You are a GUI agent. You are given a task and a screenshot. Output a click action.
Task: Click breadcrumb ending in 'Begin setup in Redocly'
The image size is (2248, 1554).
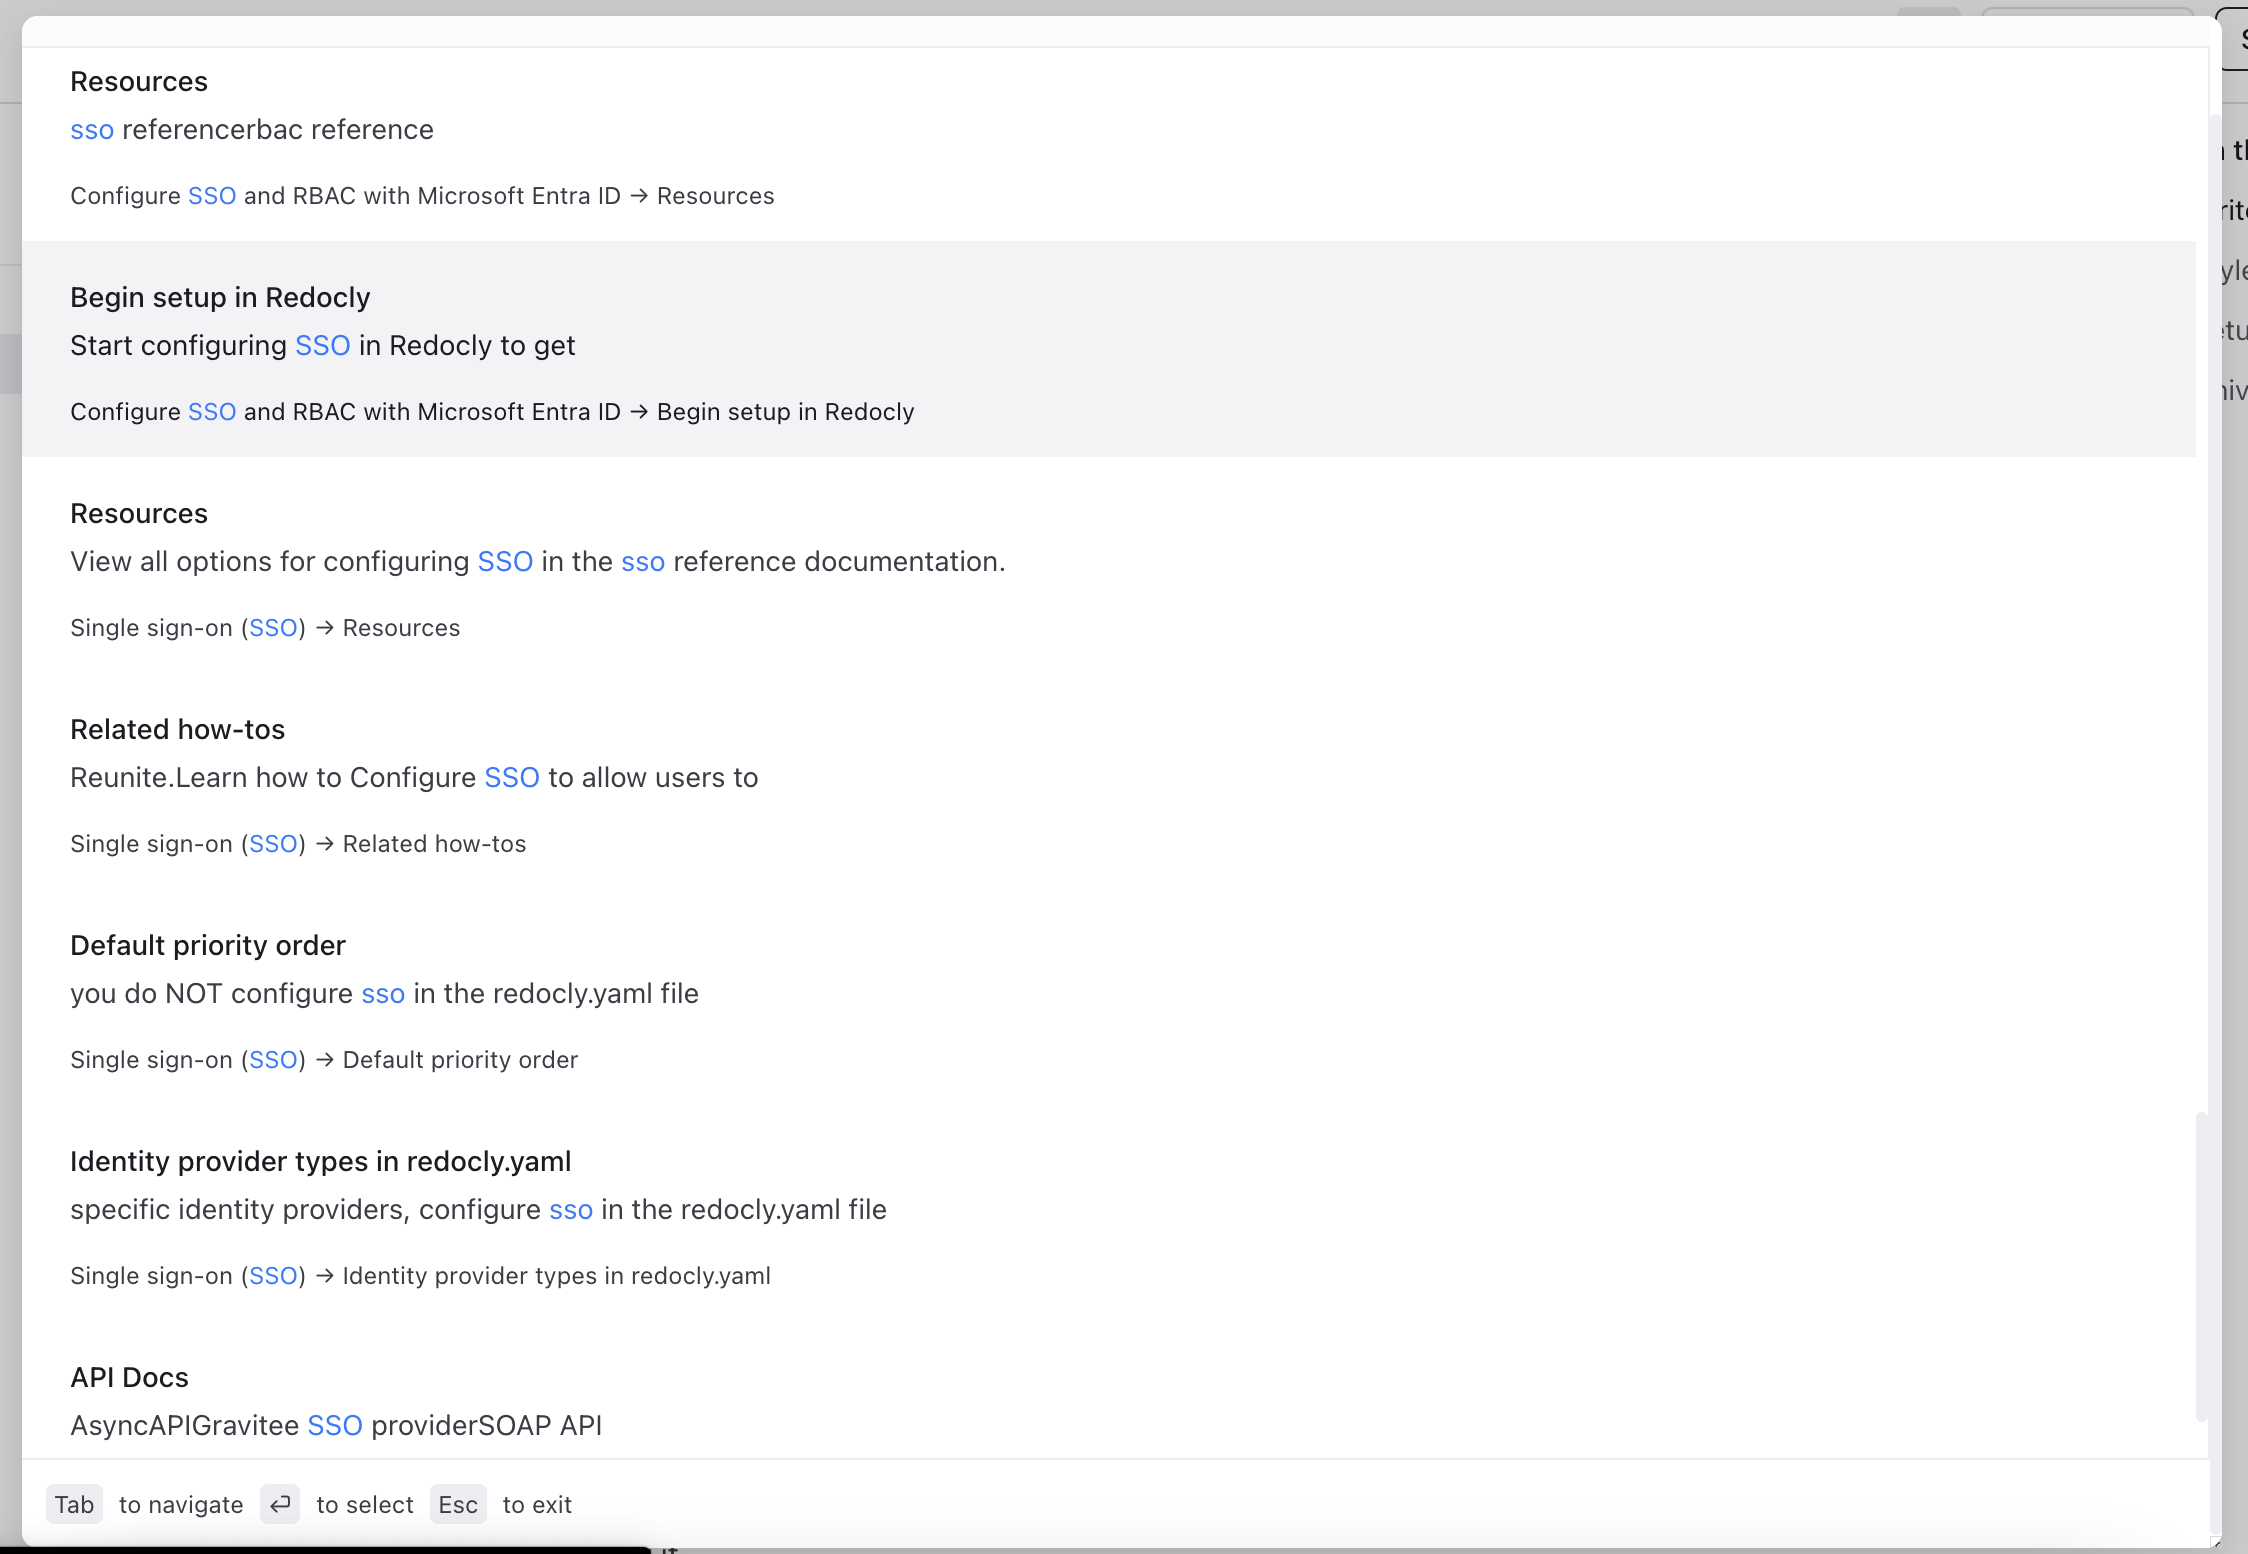point(492,412)
